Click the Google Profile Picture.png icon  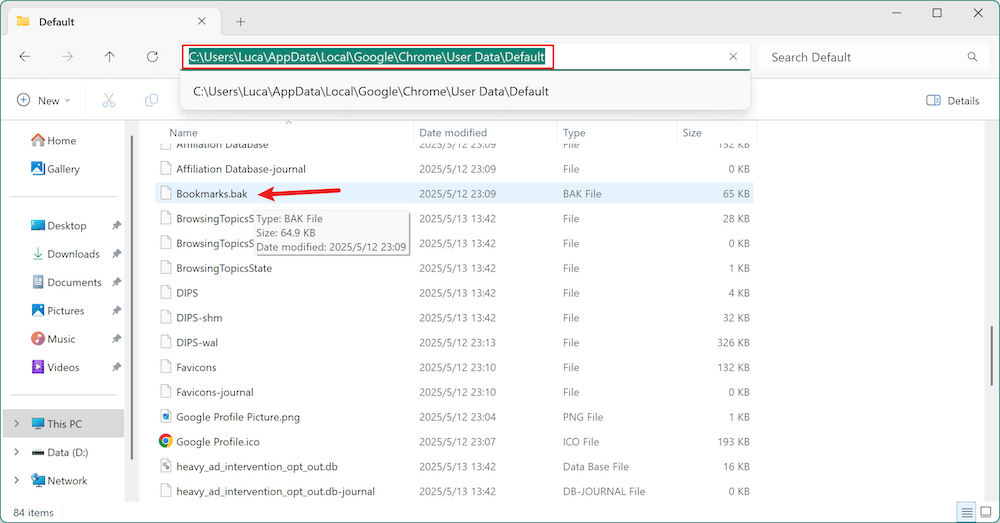click(x=166, y=416)
